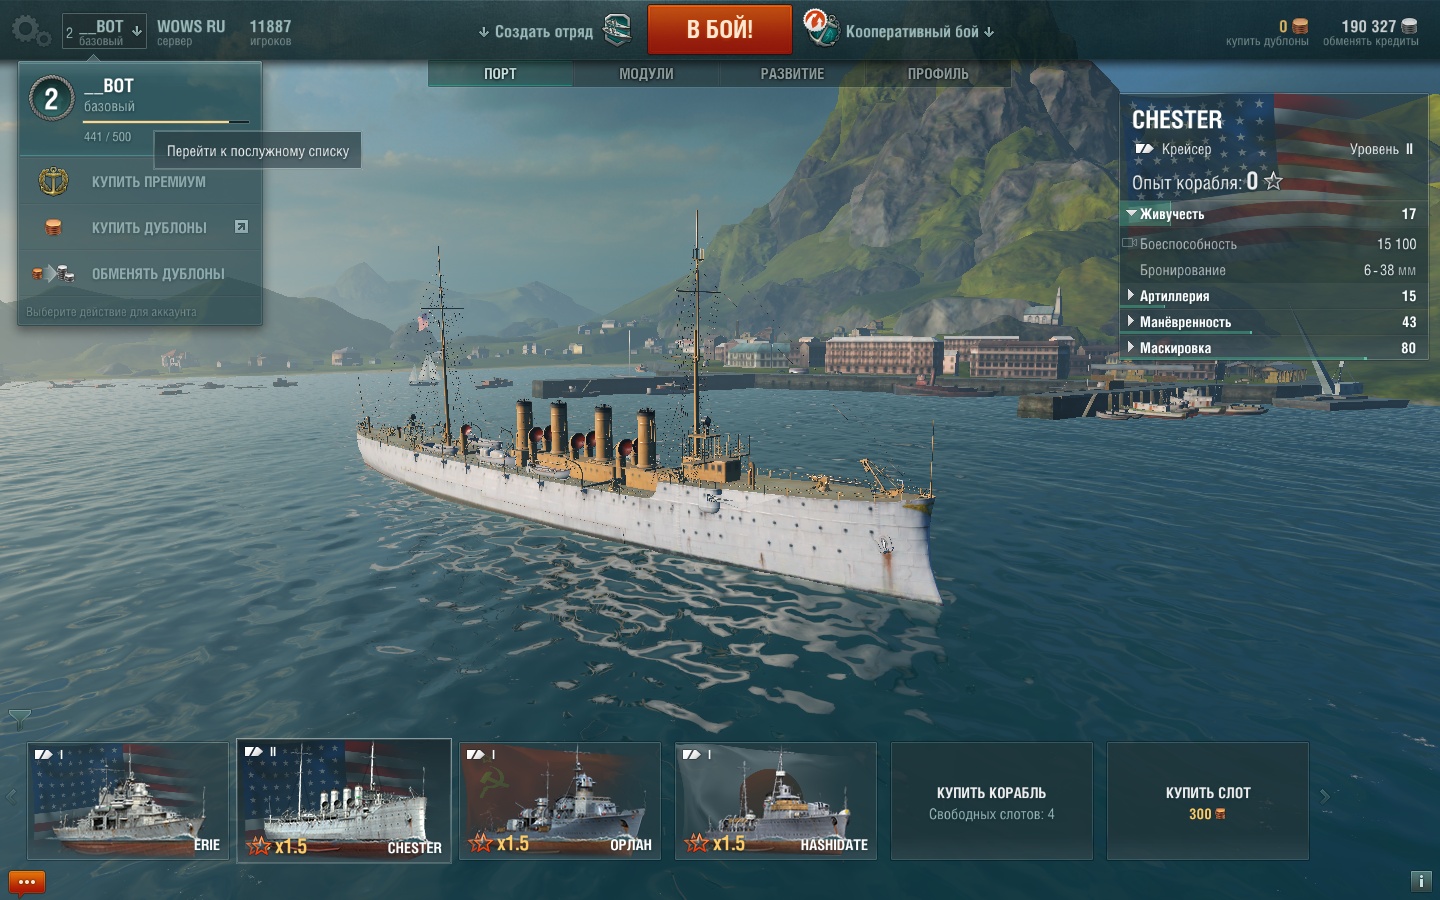Click the credits silver coins icon
The image size is (1440, 900).
[1409, 27]
